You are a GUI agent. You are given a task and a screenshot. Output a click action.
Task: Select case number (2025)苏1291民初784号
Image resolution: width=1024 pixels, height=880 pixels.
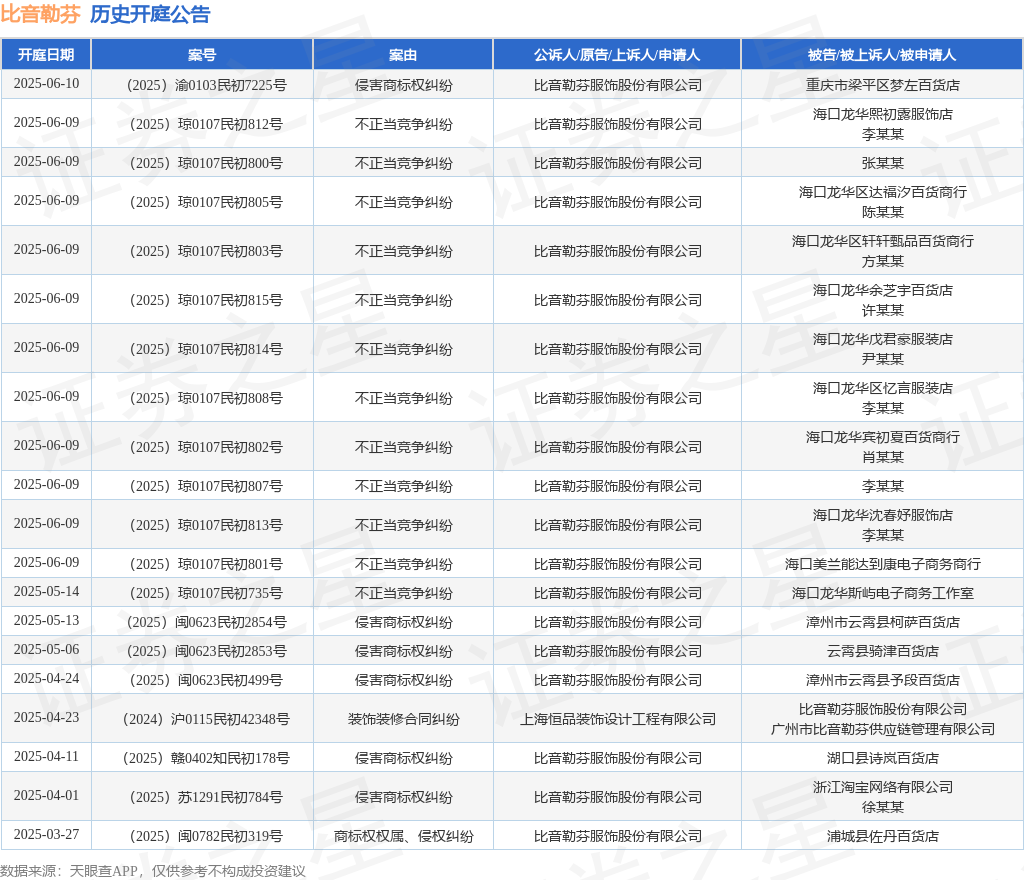(206, 797)
